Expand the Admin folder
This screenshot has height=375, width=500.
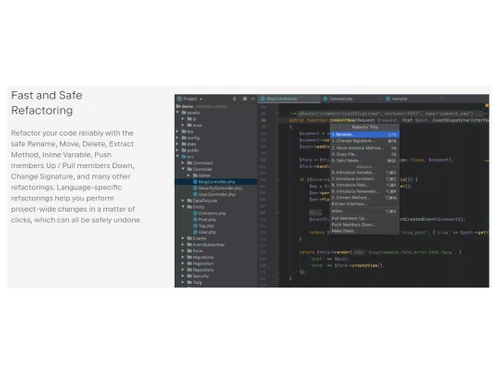click(x=189, y=175)
